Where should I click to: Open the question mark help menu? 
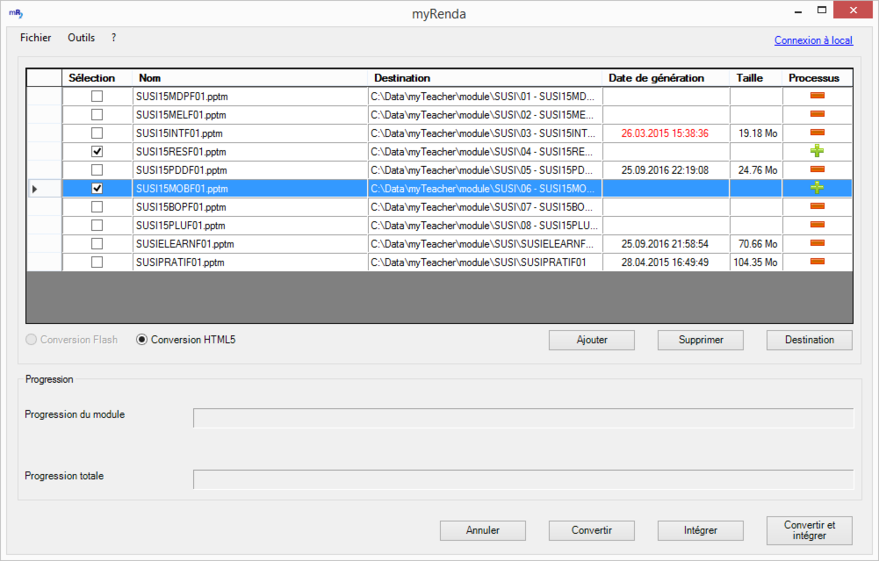(114, 38)
